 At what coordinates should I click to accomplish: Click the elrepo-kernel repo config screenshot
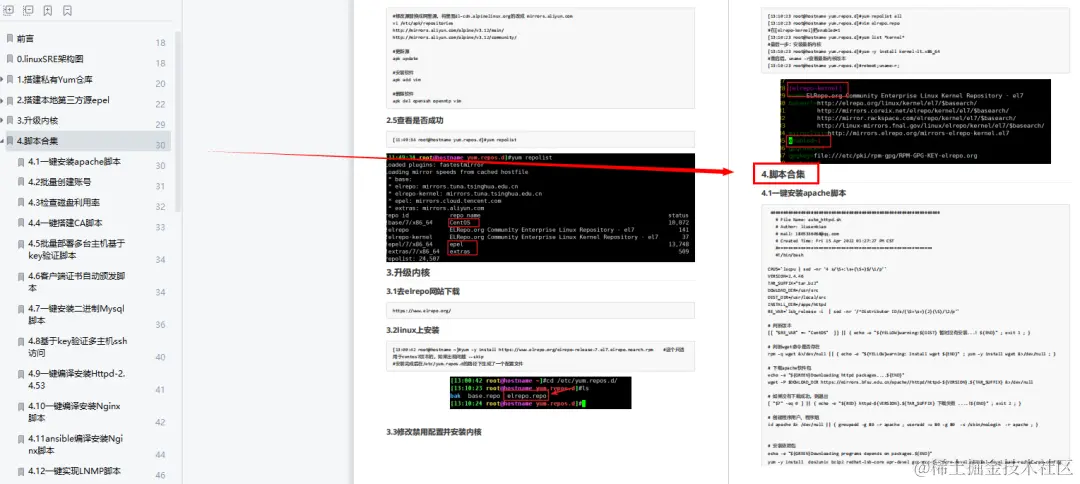tap(915, 121)
